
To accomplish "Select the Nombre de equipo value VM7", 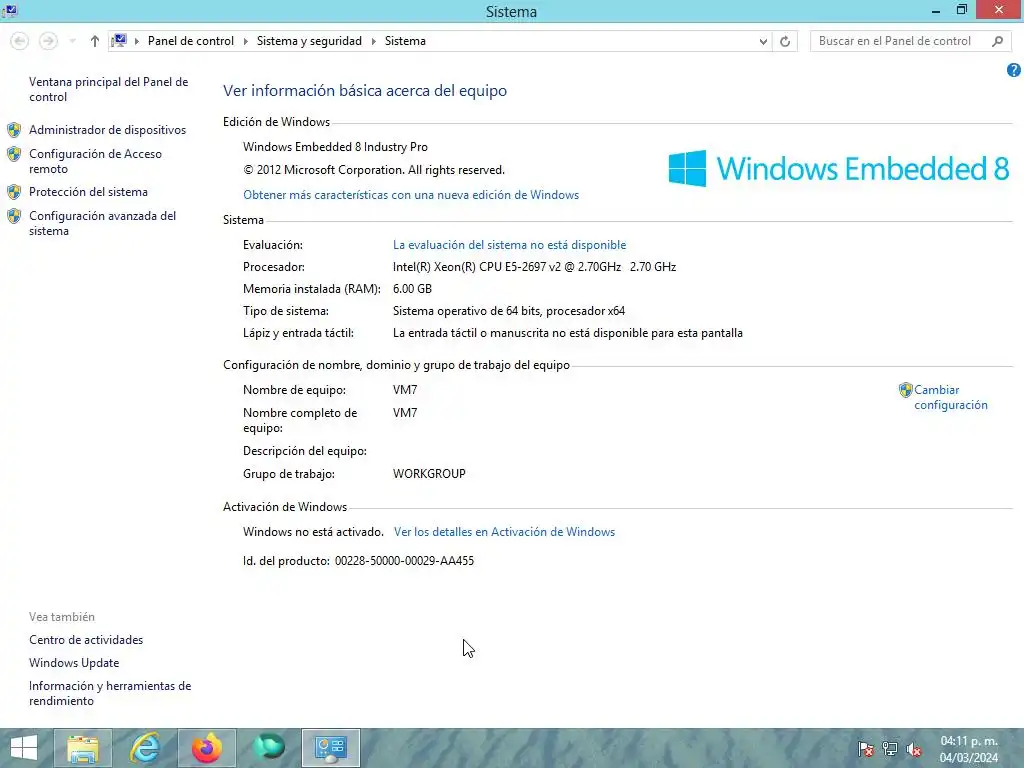I will click(x=405, y=390).
